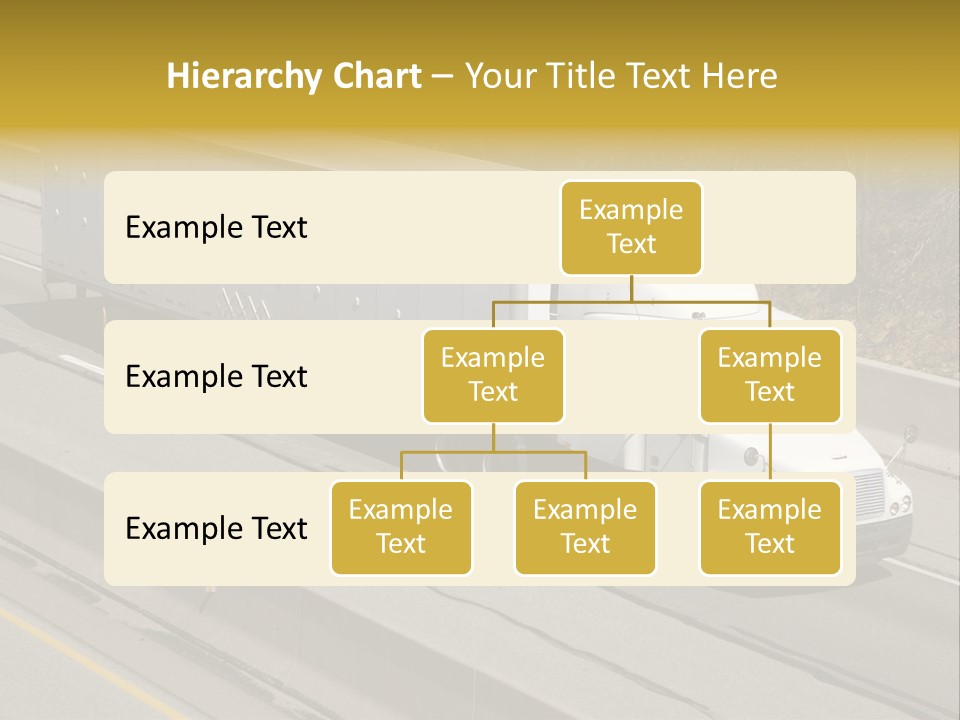960x720 pixels.
Task: Select the "Your Title Text Here" subtitle
Action: [620, 76]
